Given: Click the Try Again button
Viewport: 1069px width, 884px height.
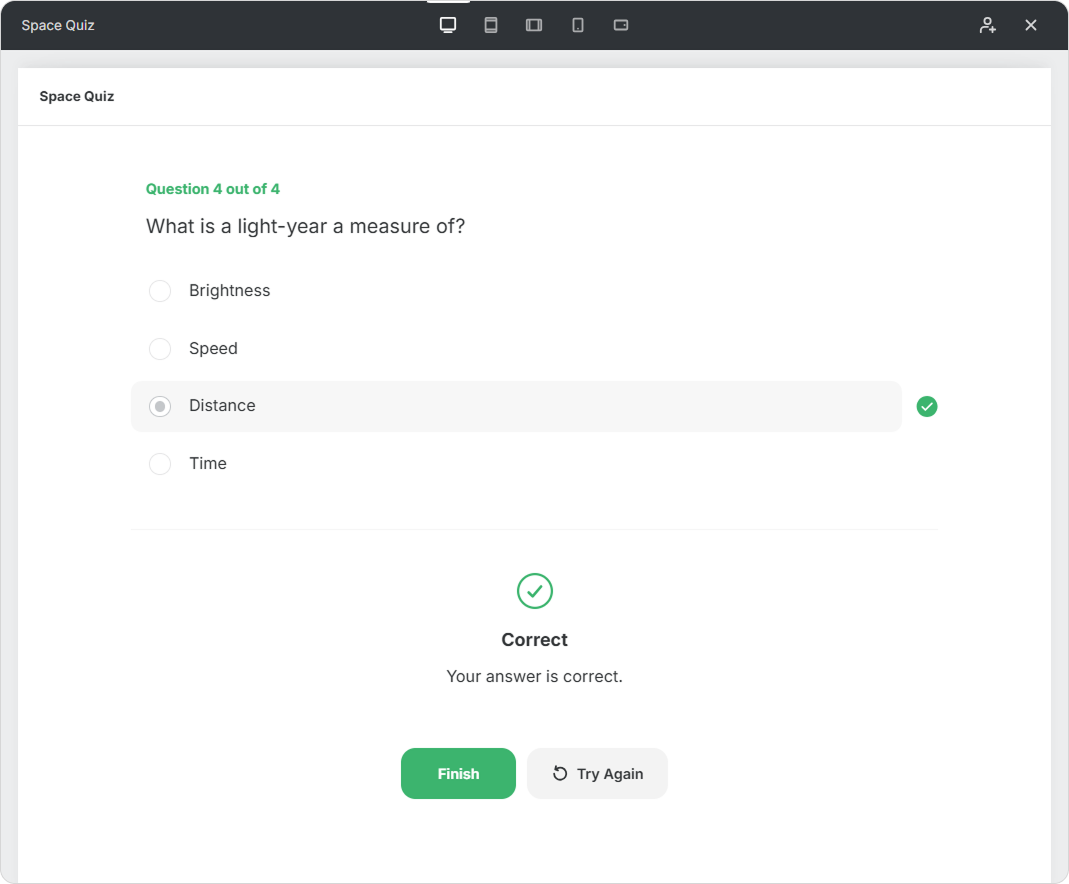Looking at the screenshot, I should pyautogui.click(x=597, y=774).
